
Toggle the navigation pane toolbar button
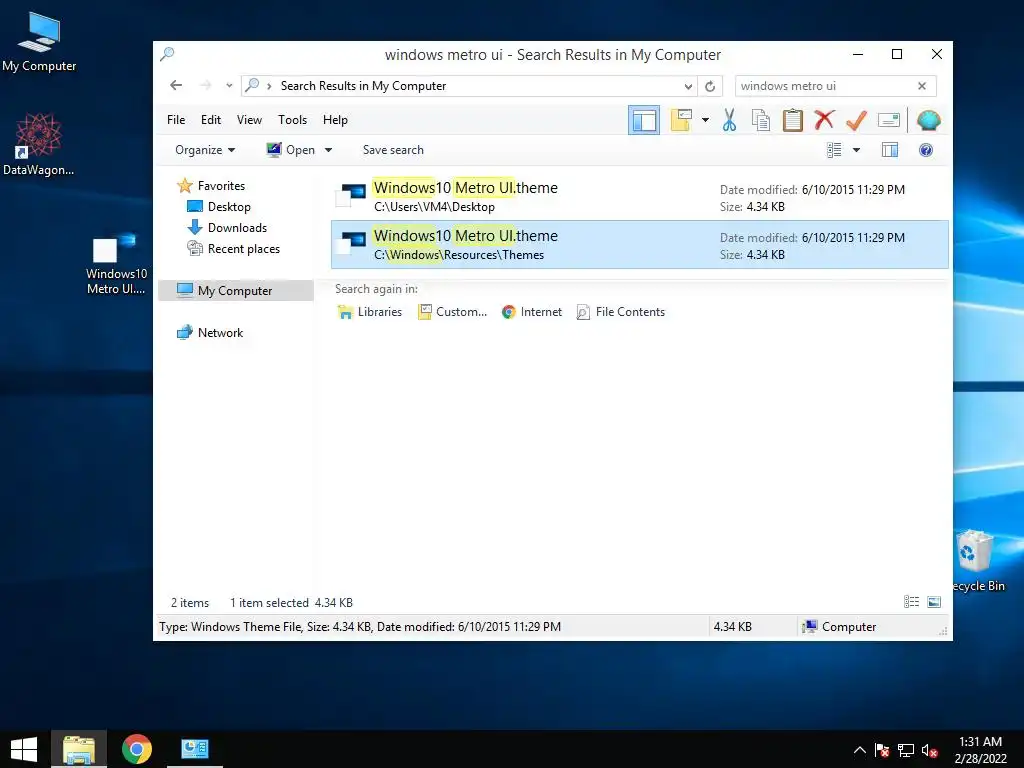tap(644, 121)
